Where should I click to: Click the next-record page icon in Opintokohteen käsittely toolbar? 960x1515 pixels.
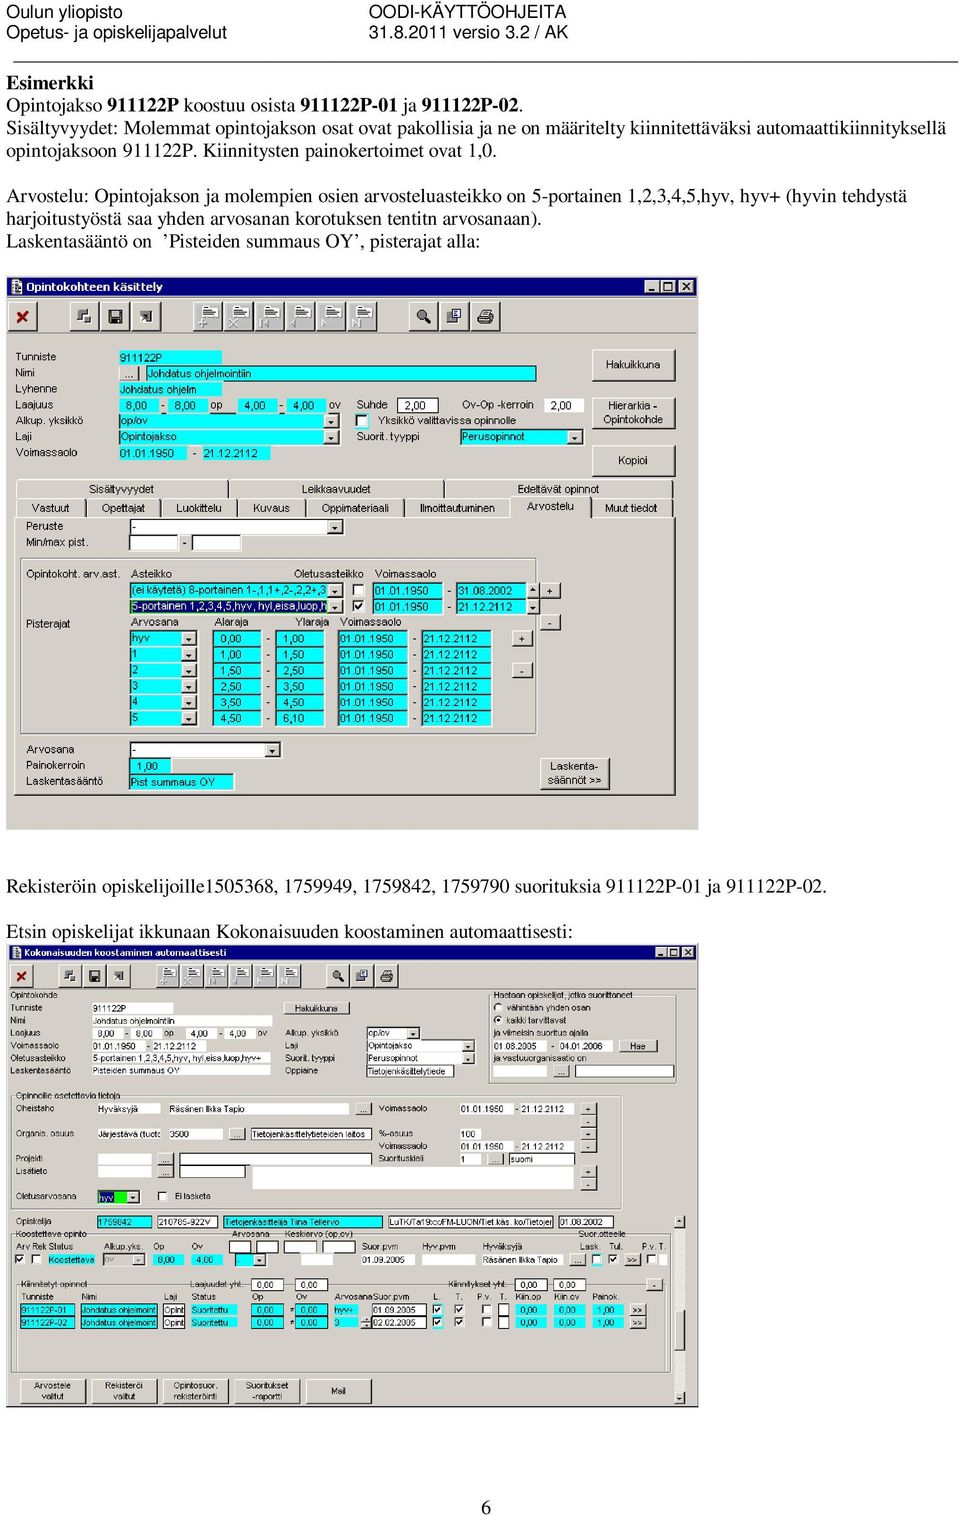[x=331, y=317]
